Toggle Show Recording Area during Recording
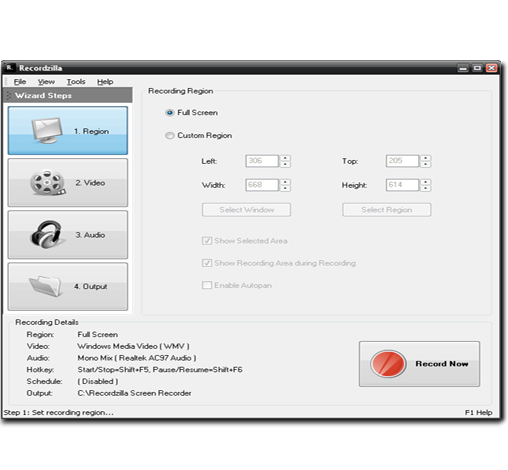The height and width of the screenshot is (470, 508). tap(207, 263)
